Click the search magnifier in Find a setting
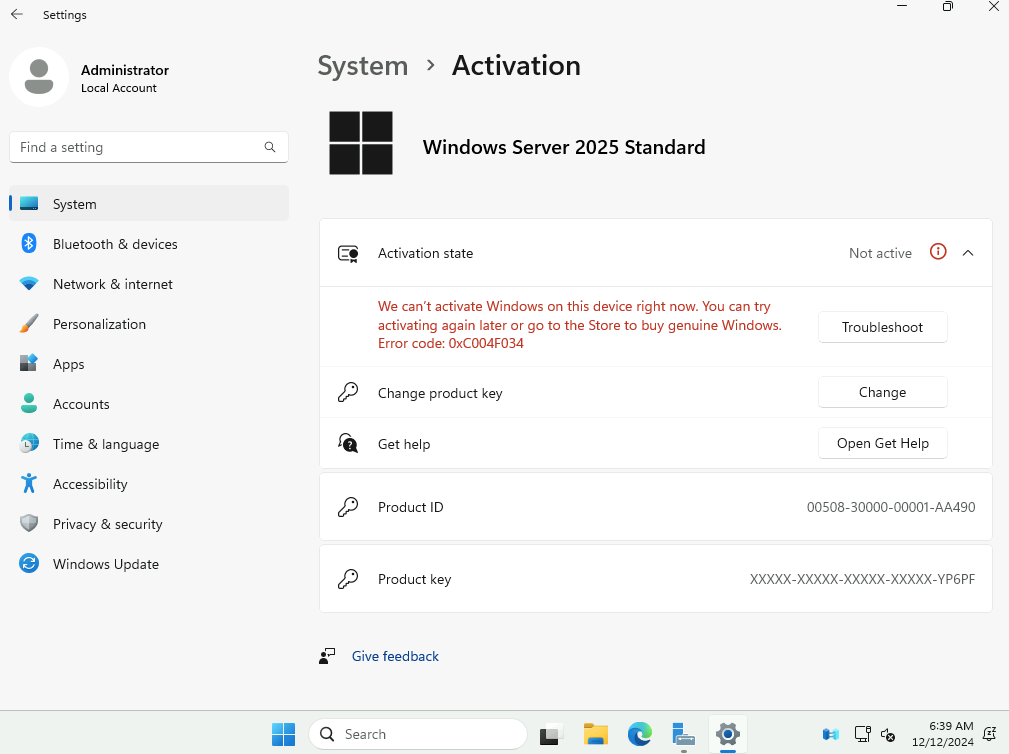 point(270,147)
